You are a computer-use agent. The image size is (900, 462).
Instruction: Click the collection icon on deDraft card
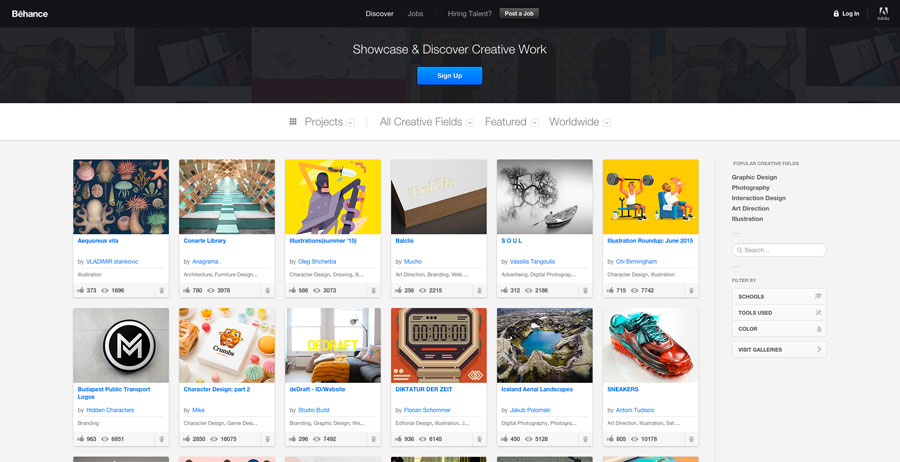click(x=373, y=440)
